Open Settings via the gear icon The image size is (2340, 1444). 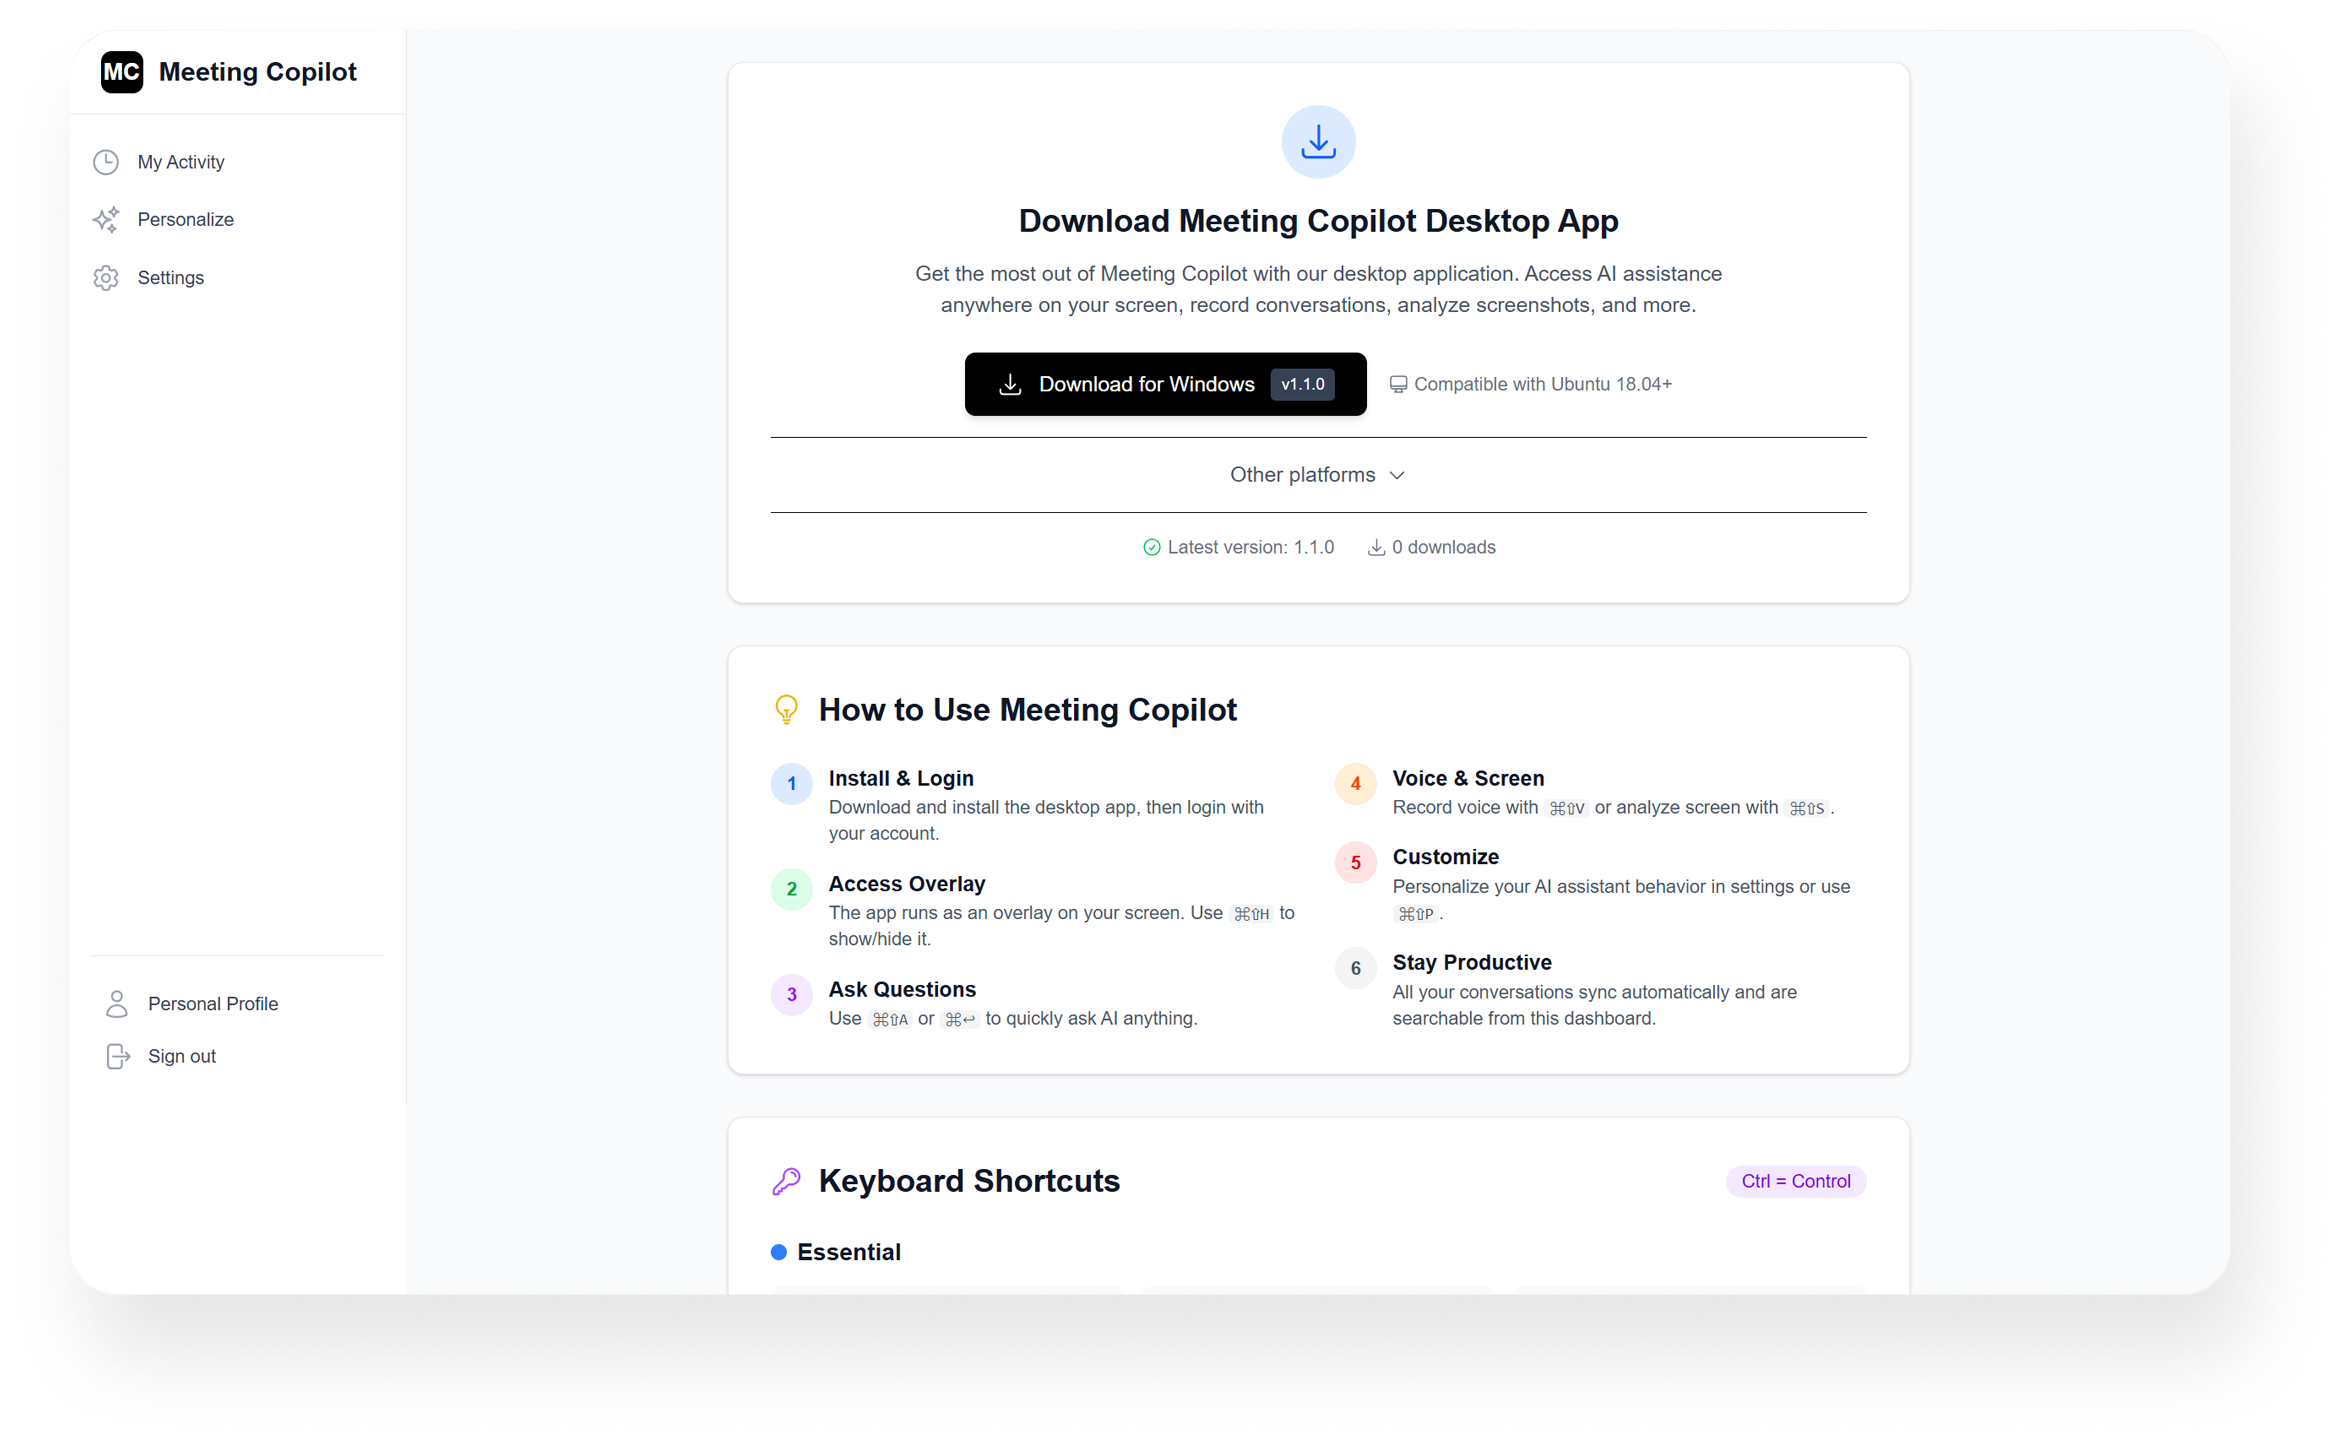click(x=106, y=277)
